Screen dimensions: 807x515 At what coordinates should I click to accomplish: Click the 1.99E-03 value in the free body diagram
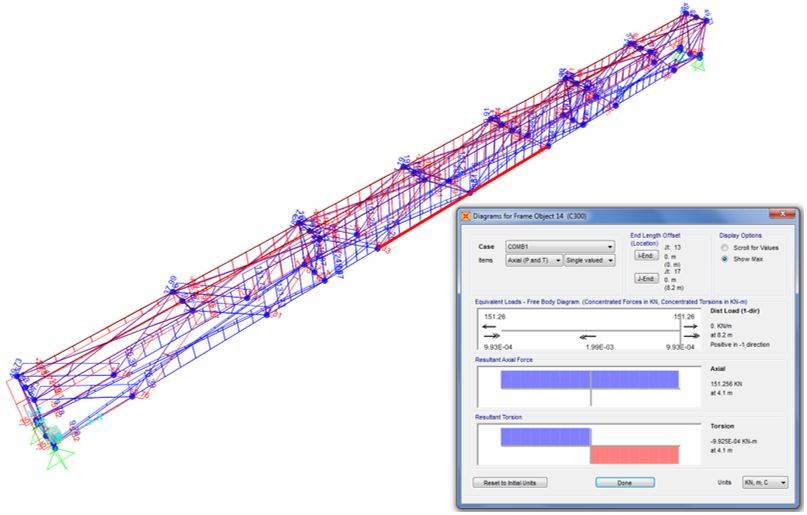(x=600, y=348)
